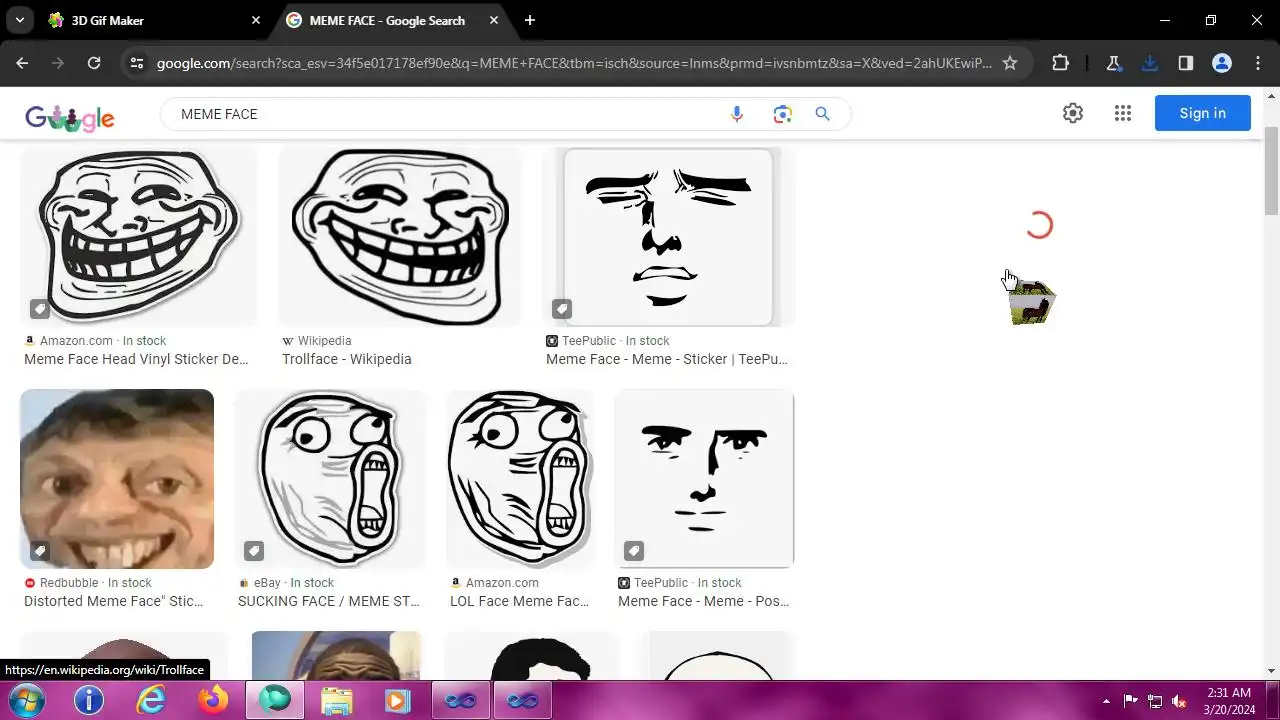Open the Windows Start button
Viewport: 1280px width, 720px height.
click(27, 700)
